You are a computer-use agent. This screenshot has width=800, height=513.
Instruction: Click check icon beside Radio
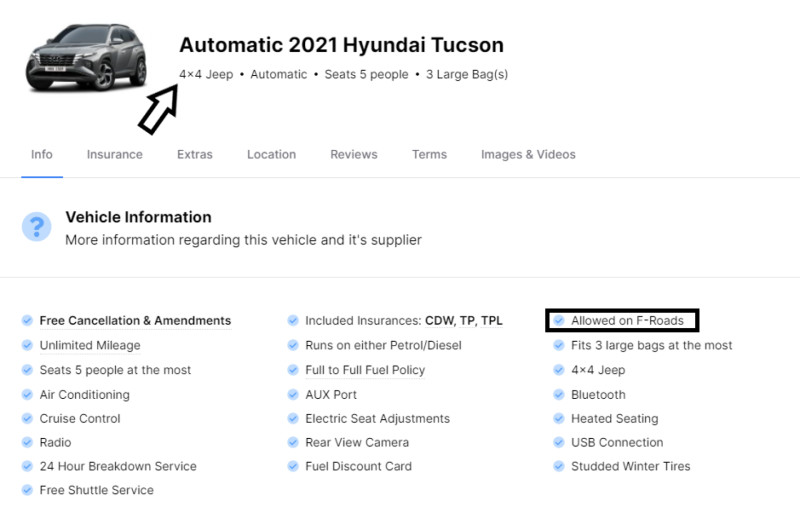27,442
